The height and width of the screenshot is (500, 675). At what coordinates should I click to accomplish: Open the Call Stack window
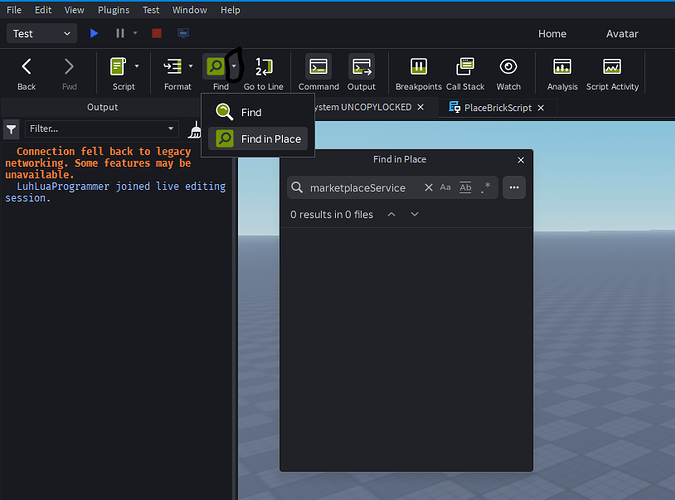pyautogui.click(x=465, y=73)
